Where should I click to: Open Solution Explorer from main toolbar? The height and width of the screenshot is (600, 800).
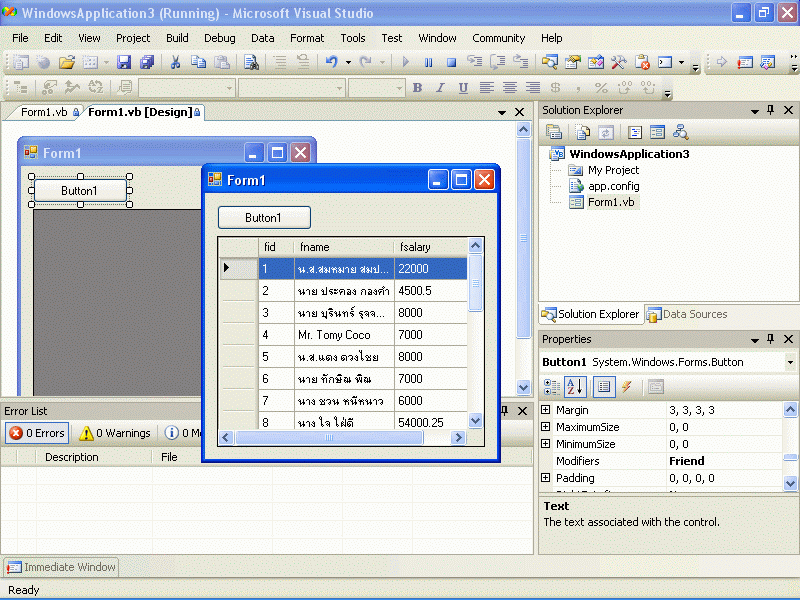tap(549, 62)
